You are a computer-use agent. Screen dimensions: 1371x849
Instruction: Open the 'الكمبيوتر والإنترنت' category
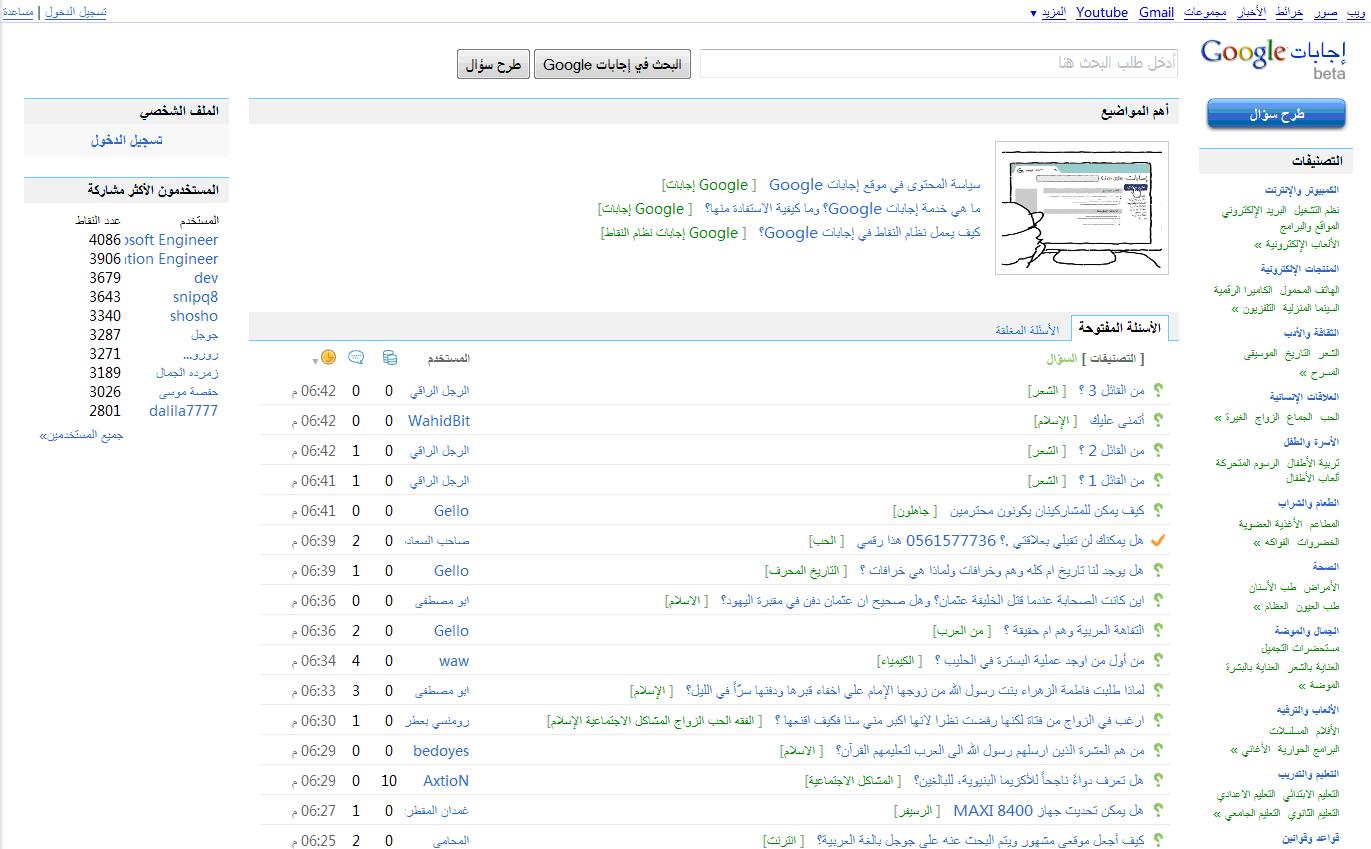pos(1301,190)
